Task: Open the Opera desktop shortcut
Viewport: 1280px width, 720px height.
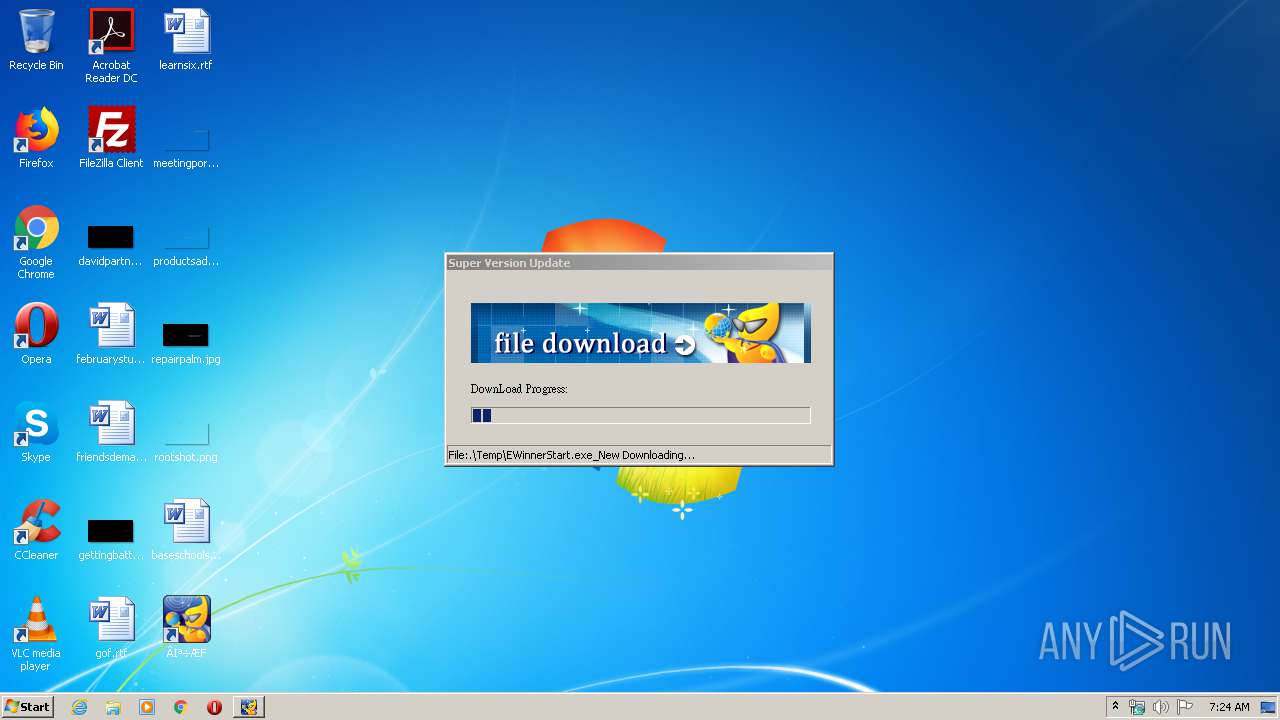Action: pos(36,334)
